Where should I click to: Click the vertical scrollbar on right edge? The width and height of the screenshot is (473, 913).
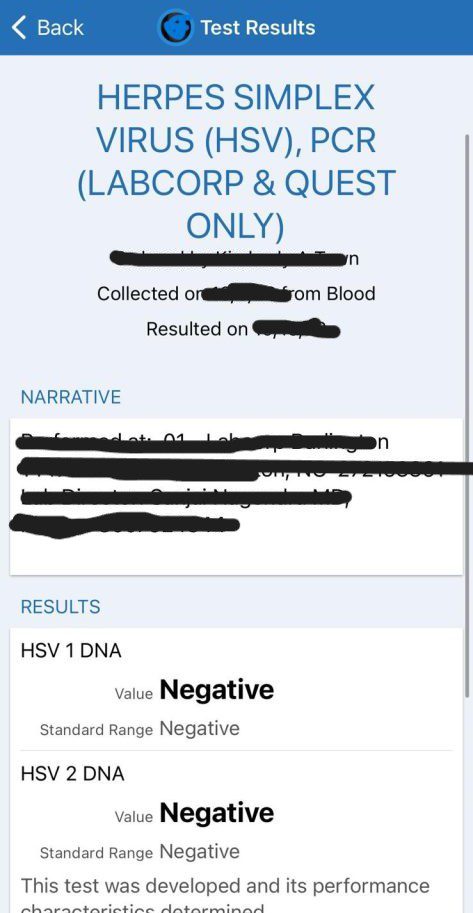[x=467, y=415]
